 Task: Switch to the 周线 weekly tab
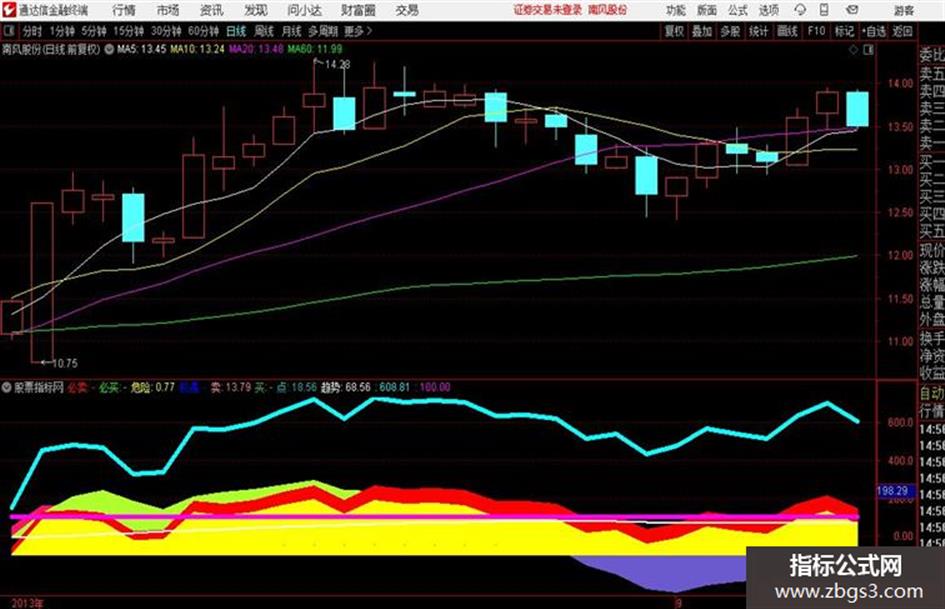pos(264,31)
